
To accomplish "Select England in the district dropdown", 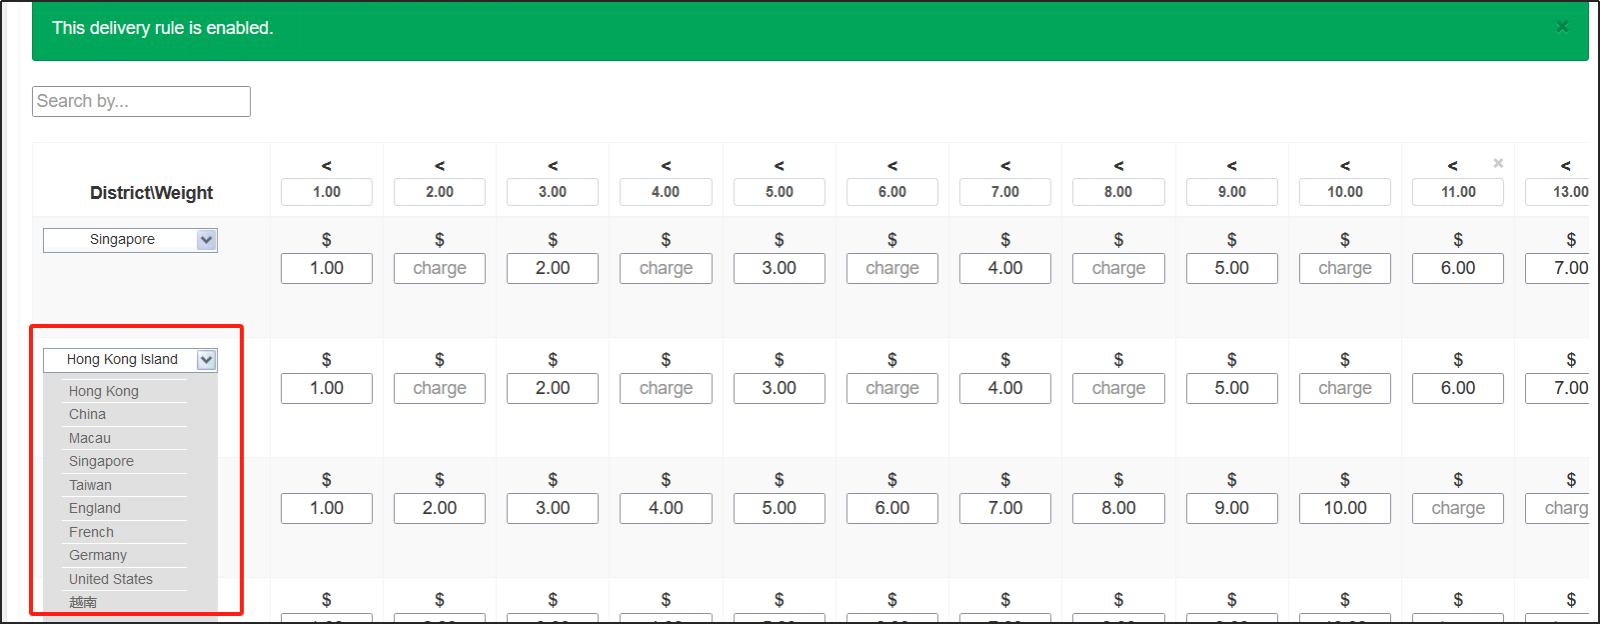I will tap(95, 508).
